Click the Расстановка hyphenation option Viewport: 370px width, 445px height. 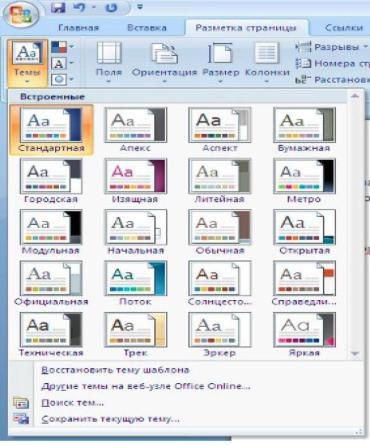click(x=332, y=79)
